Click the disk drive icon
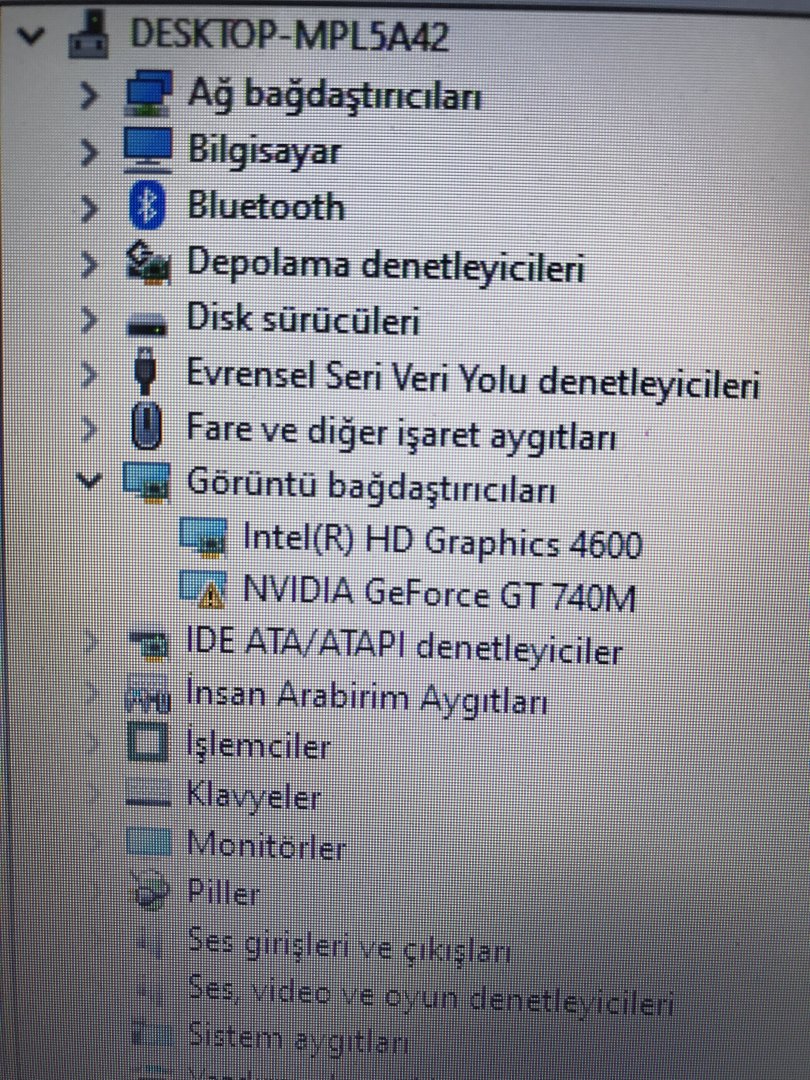Viewport: 810px width, 1080px height. tap(147, 323)
